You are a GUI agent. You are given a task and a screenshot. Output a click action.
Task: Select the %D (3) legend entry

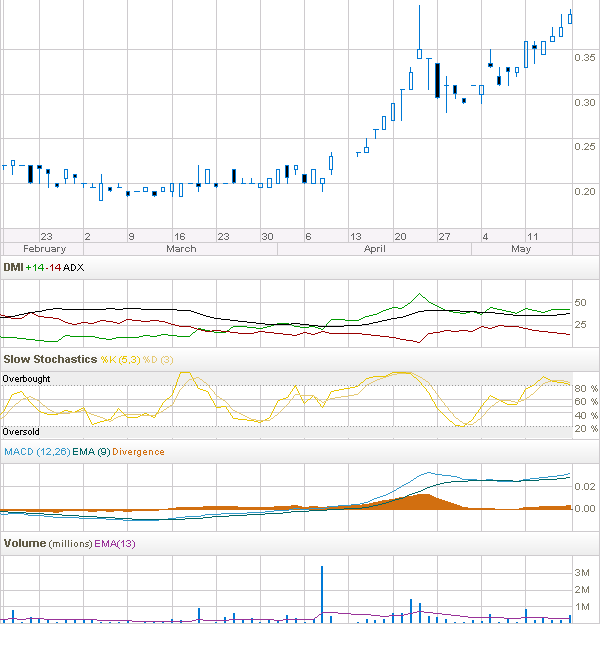[156, 359]
